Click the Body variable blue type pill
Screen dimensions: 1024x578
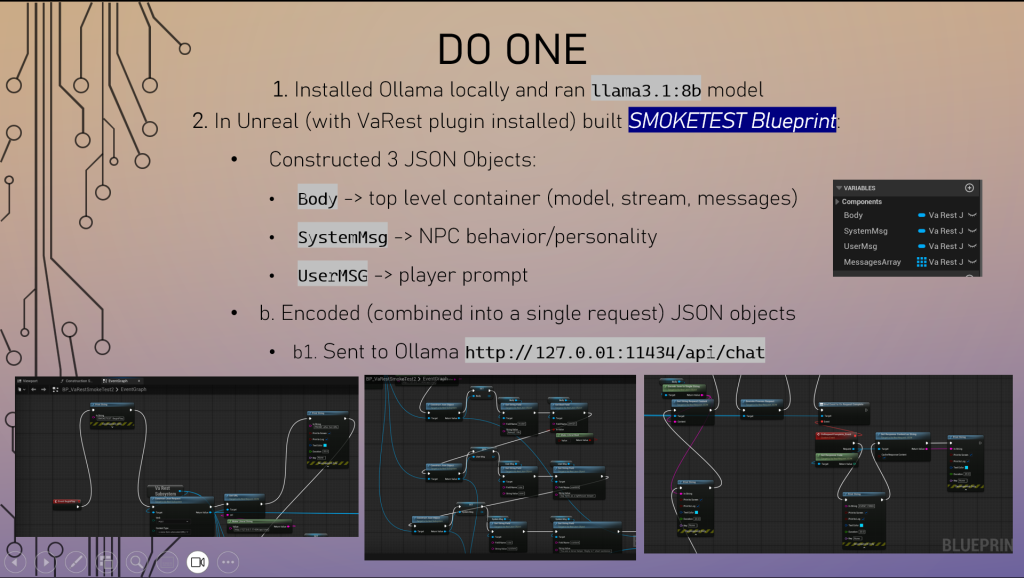click(x=921, y=215)
